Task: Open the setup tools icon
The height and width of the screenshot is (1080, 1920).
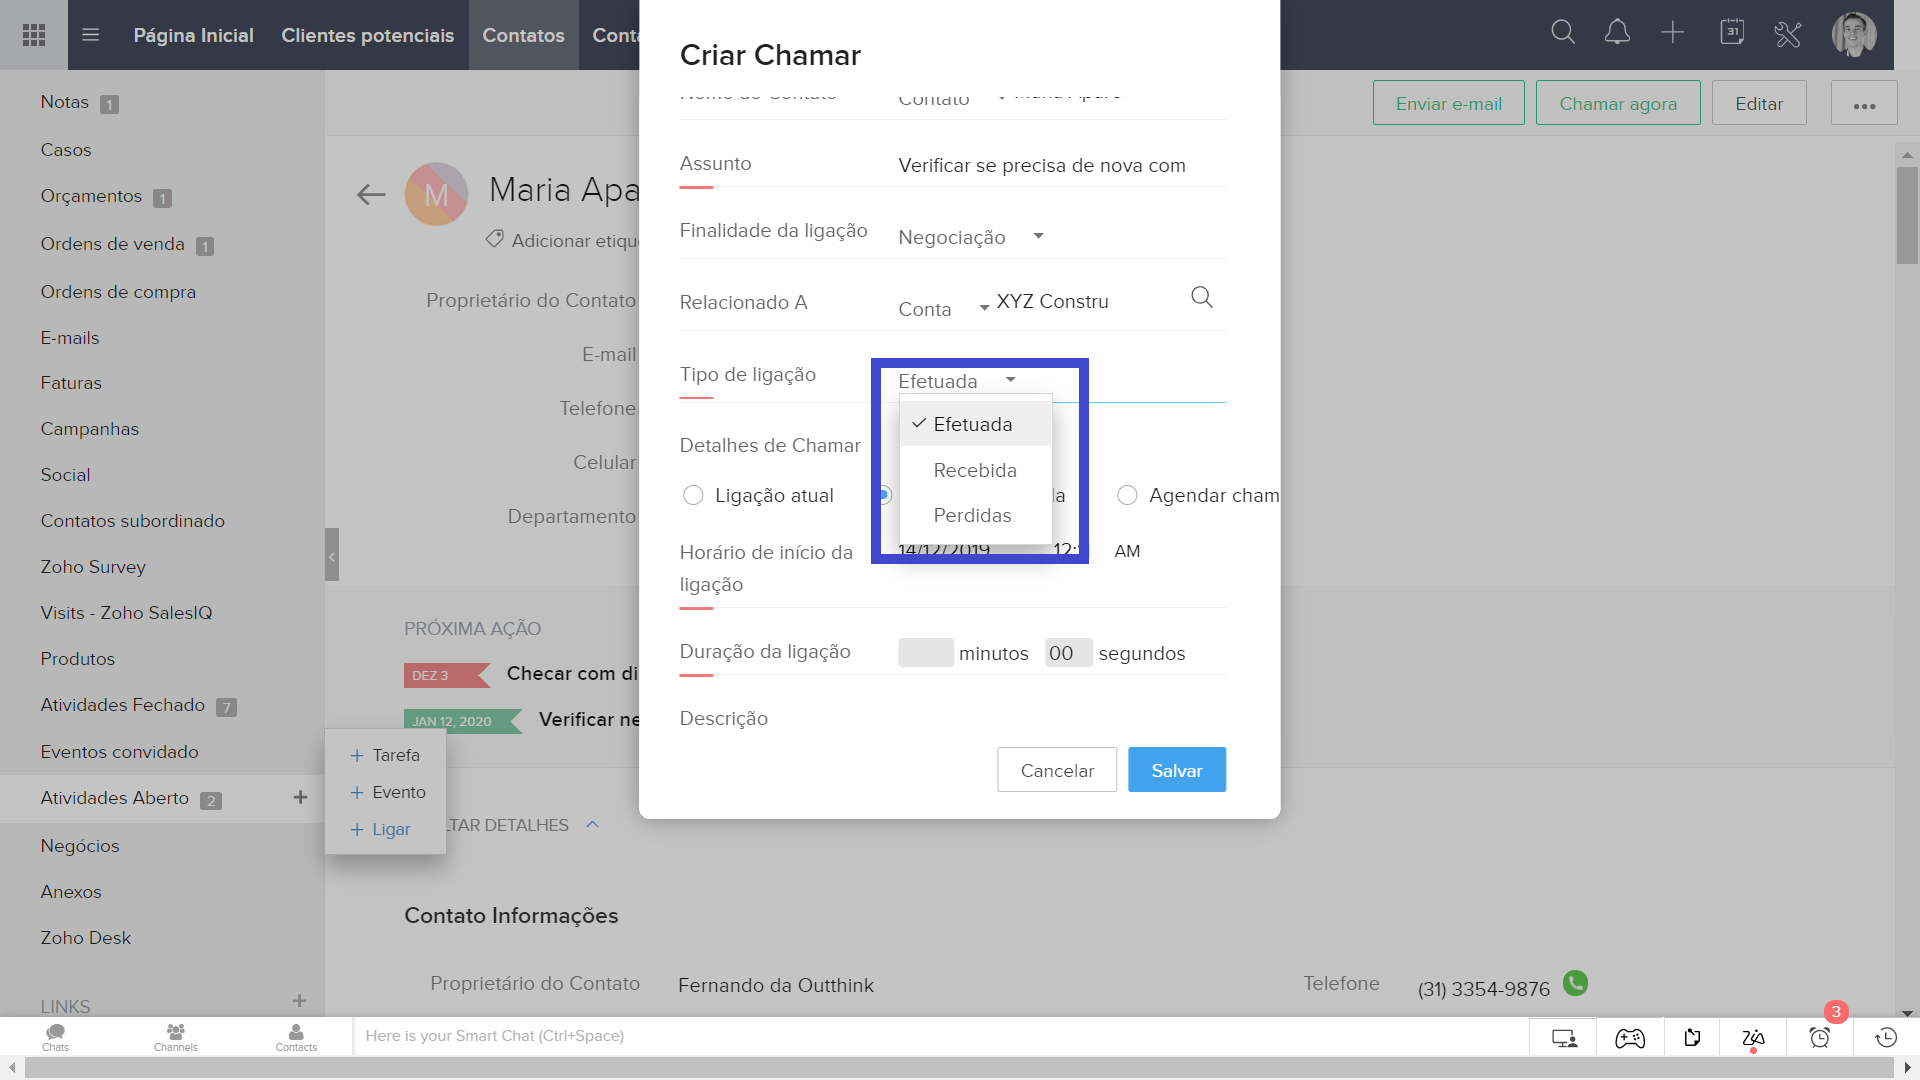Action: pyautogui.click(x=1788, y=35)
